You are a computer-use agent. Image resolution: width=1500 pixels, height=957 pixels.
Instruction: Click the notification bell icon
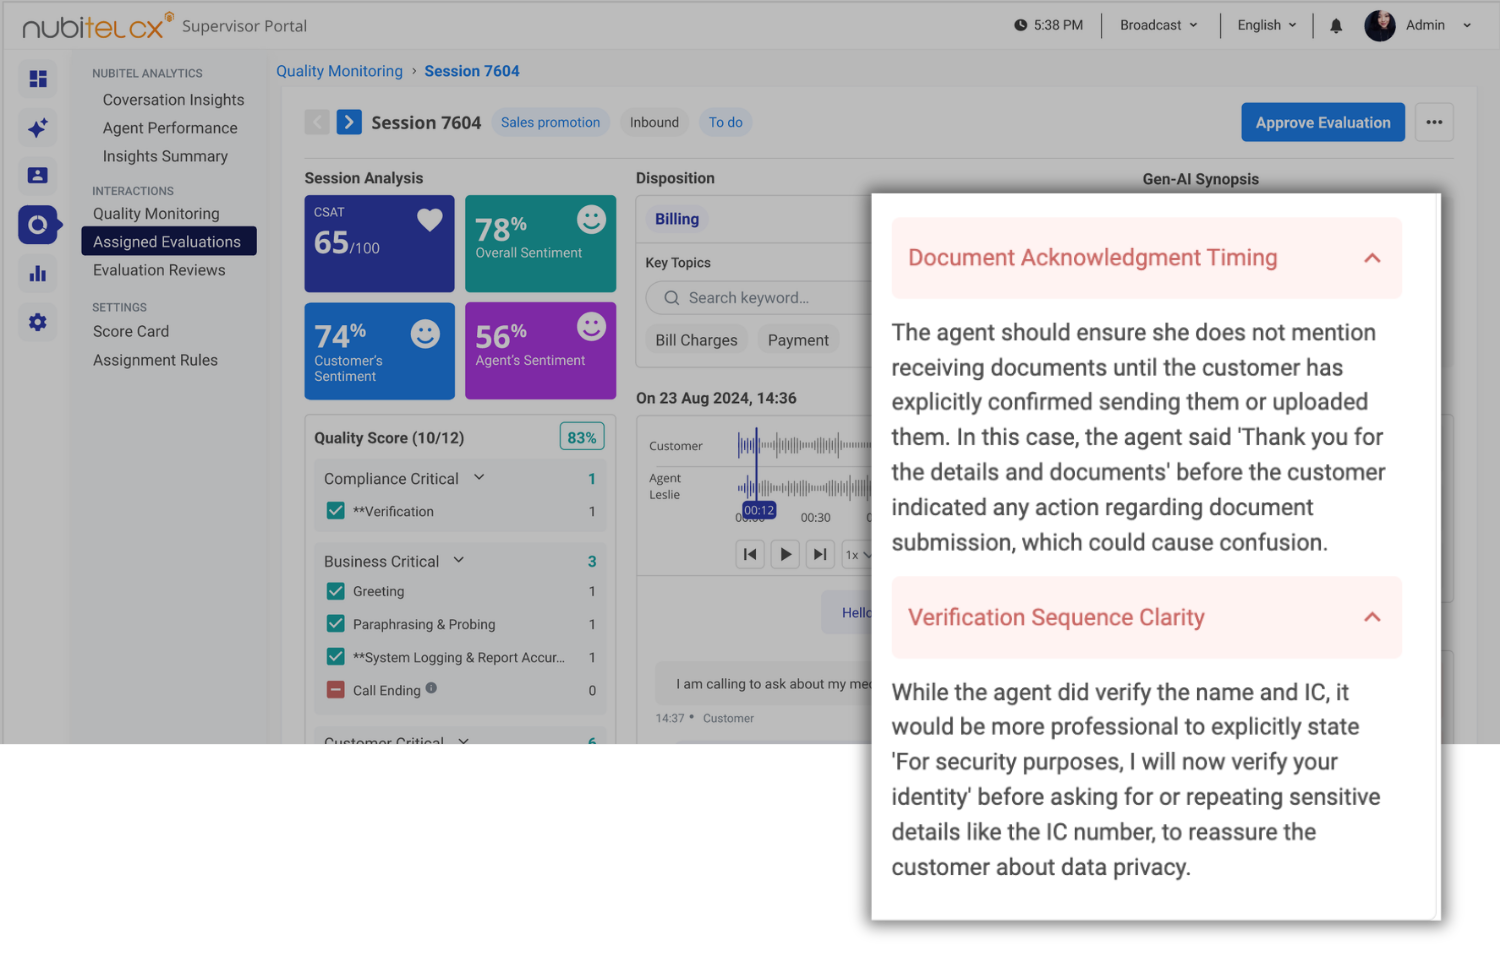(x=1336, y=26)
